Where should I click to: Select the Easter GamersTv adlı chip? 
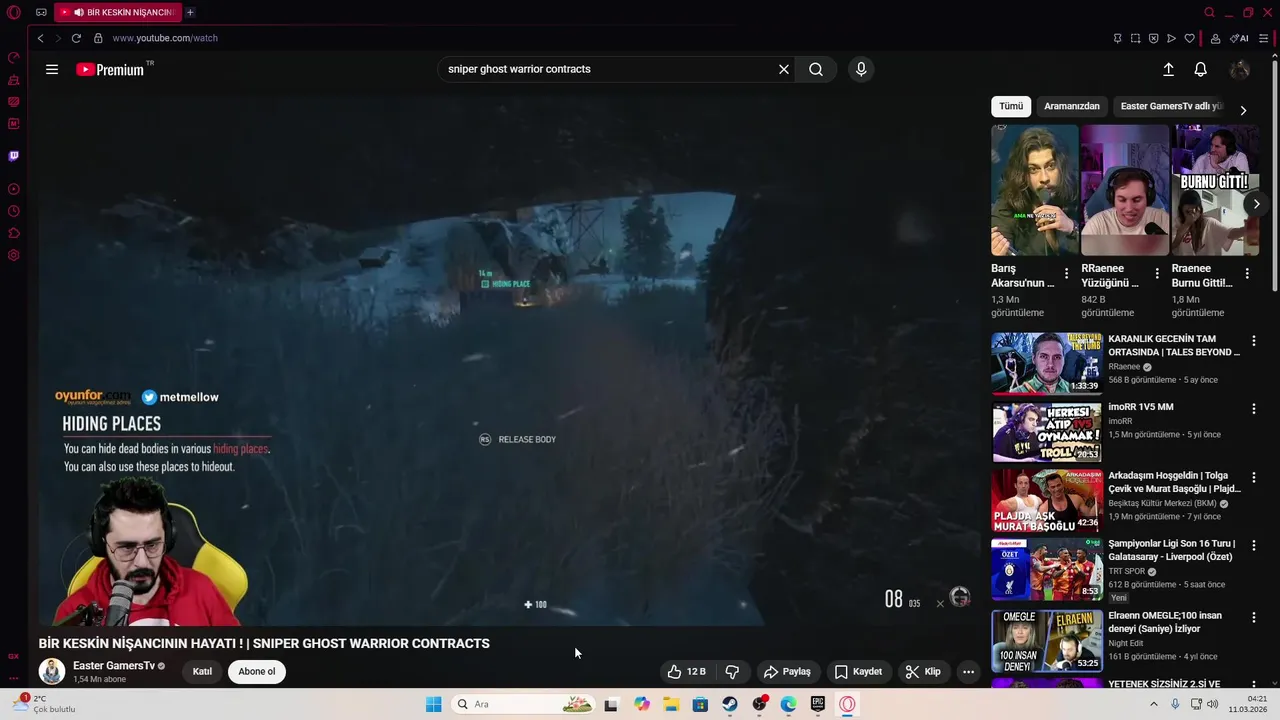(x=1170, y=106)
